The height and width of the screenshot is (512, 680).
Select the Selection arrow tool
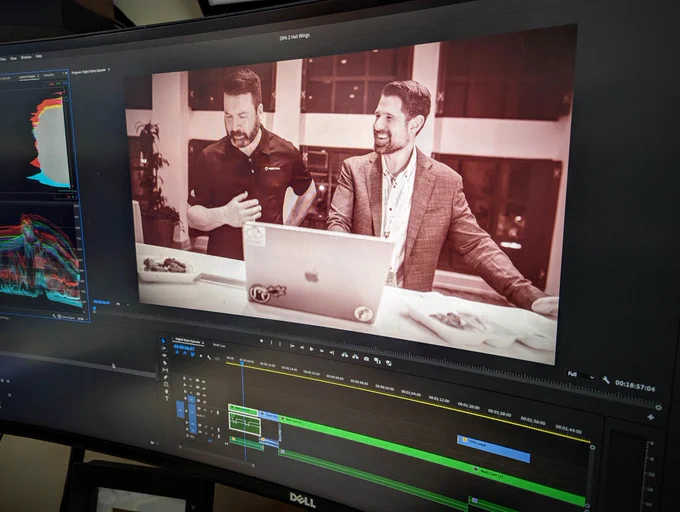click(163, 341)
